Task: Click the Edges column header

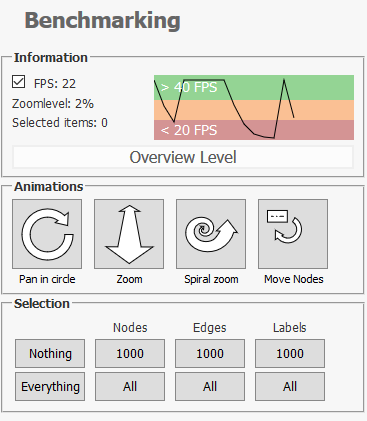Action: click(x=210, y=327)
